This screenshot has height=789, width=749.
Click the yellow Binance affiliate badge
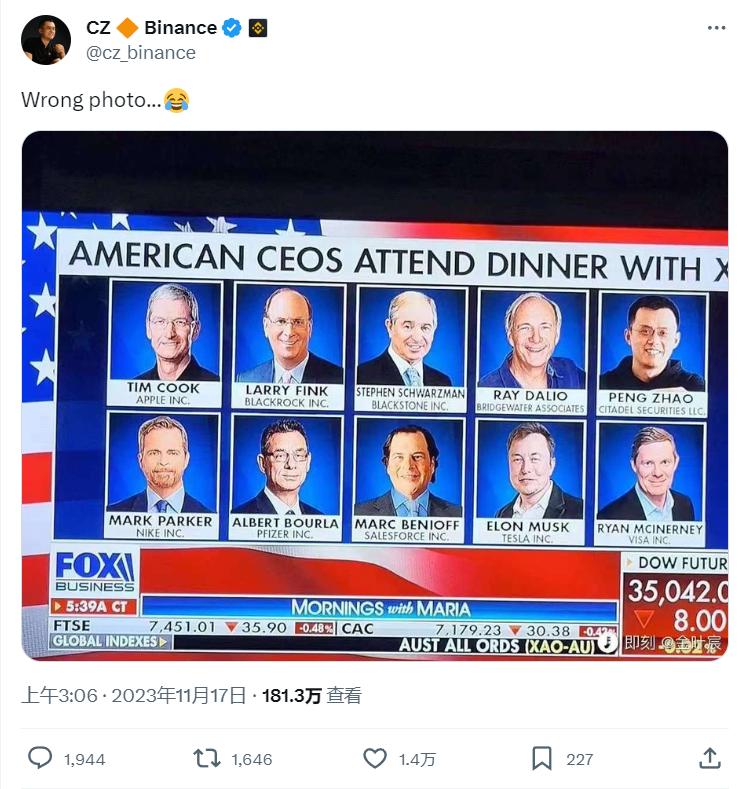click(257, 28)
